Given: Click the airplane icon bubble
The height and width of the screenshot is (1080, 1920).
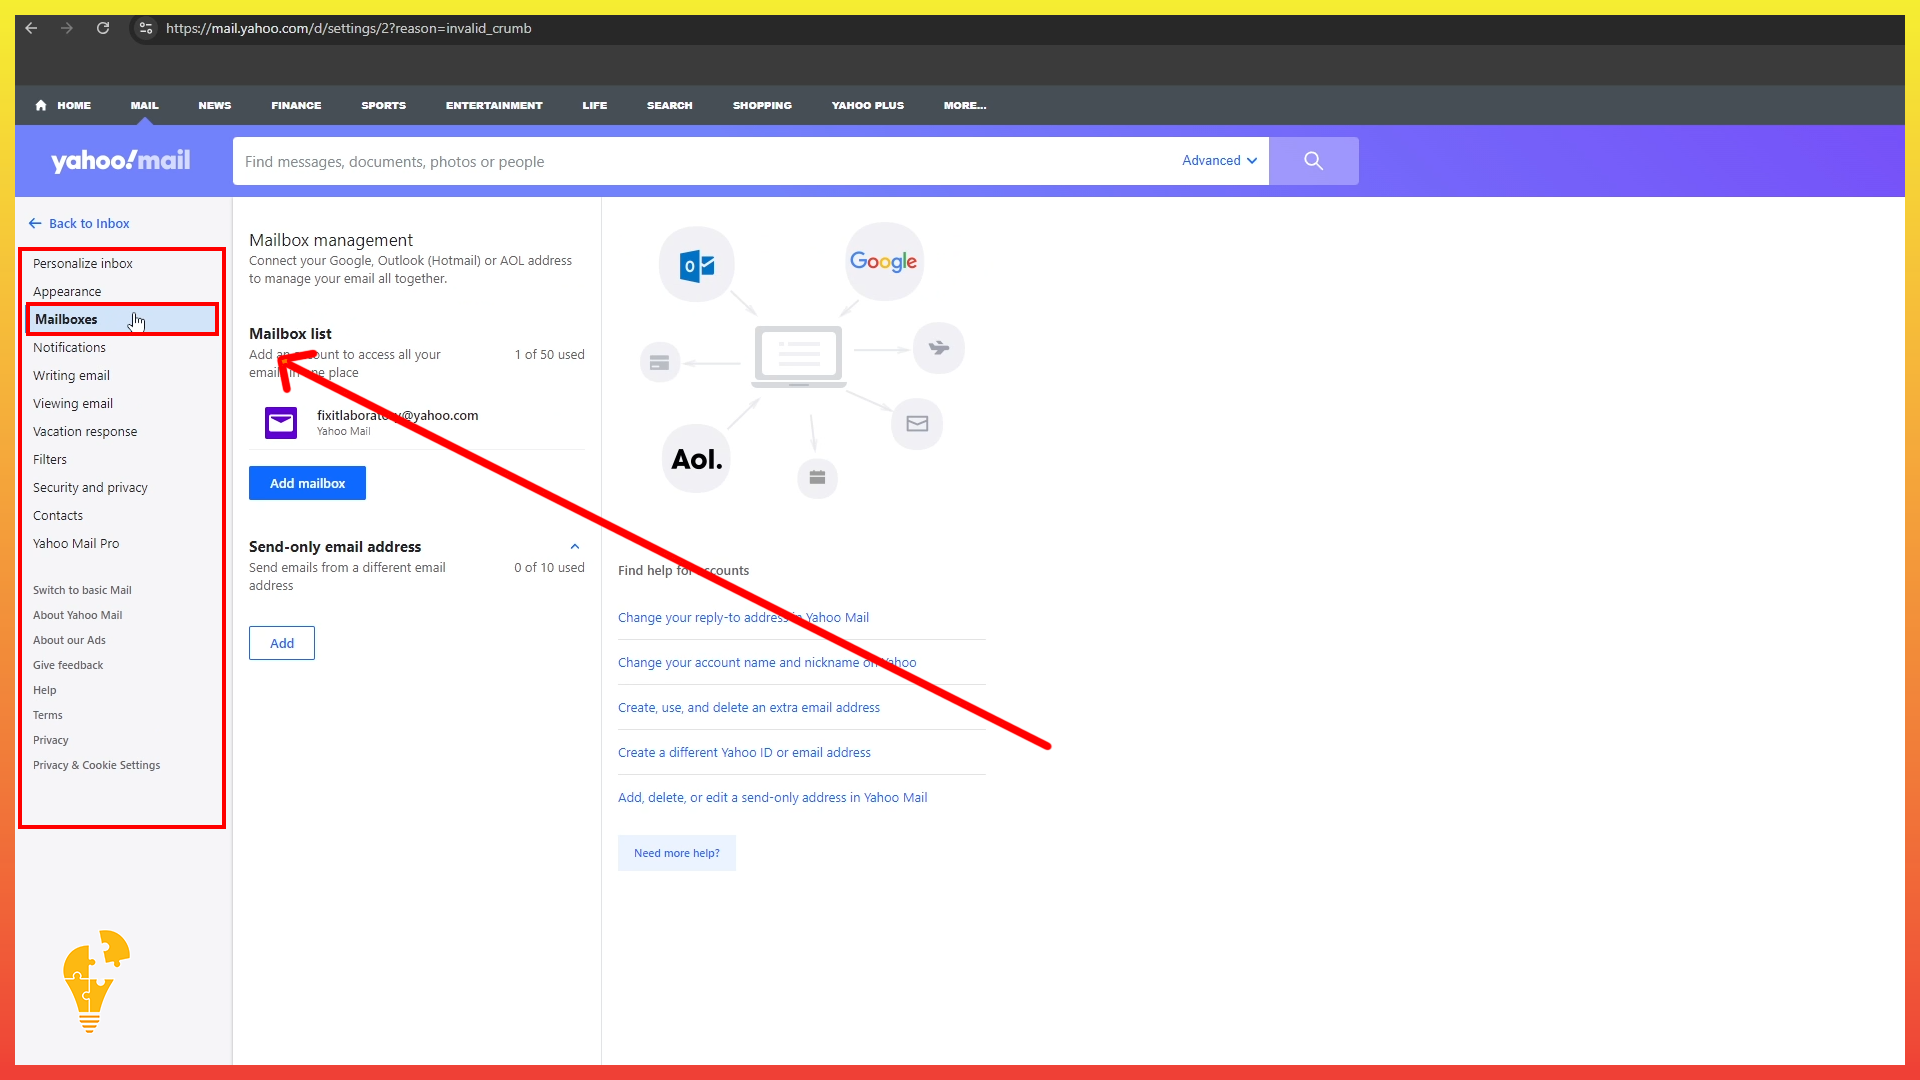Looking at the screenshot, I should [x=939, y=348].
